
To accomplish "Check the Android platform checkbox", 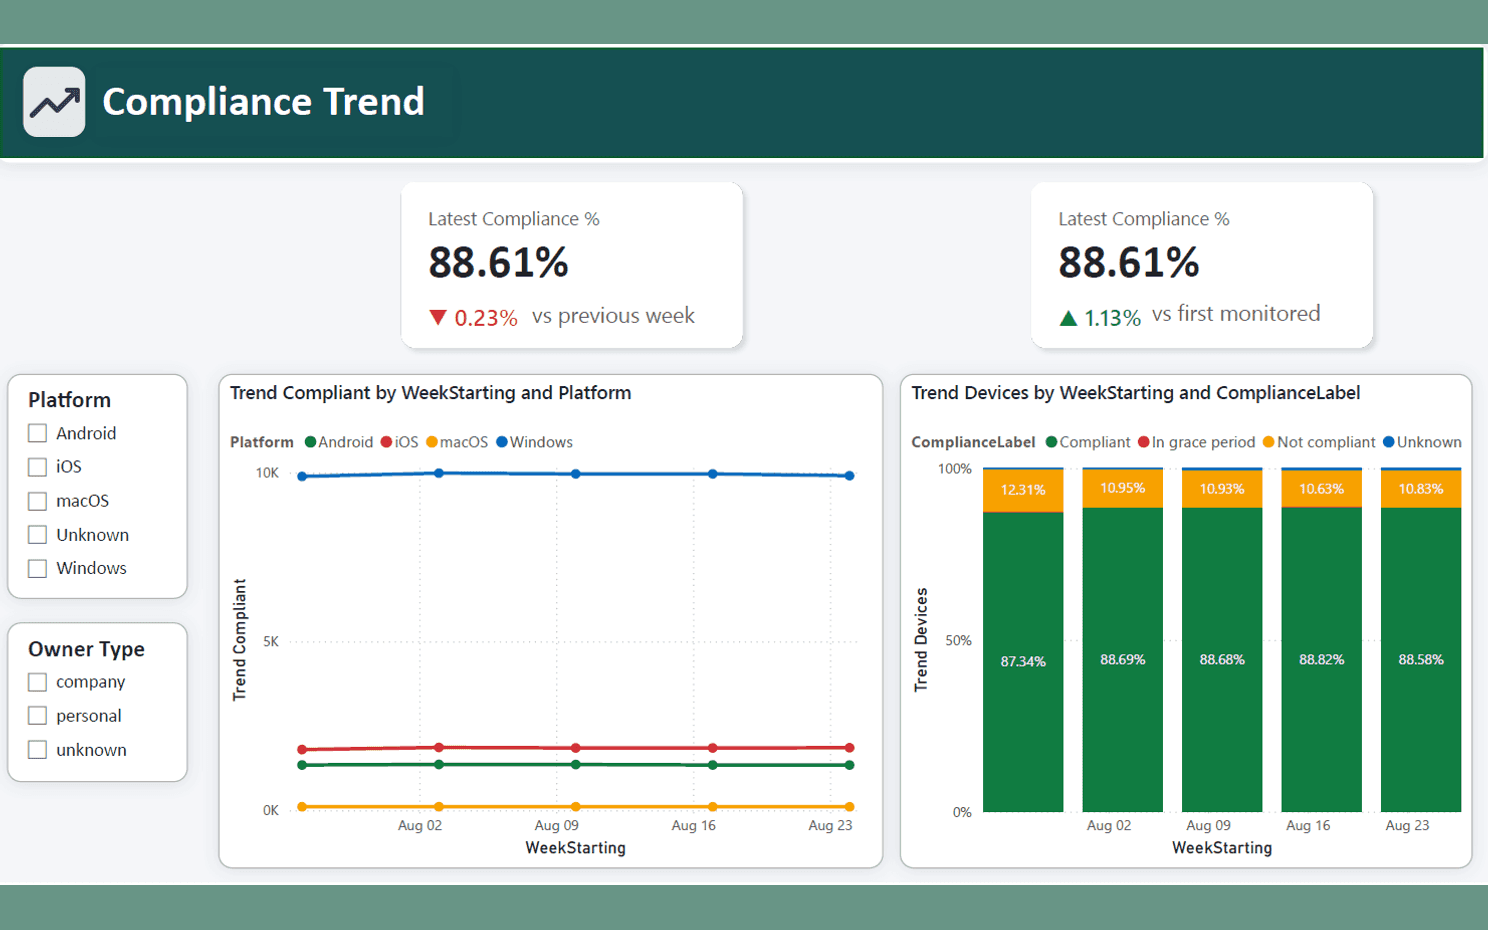I will (x=38, y=433).
